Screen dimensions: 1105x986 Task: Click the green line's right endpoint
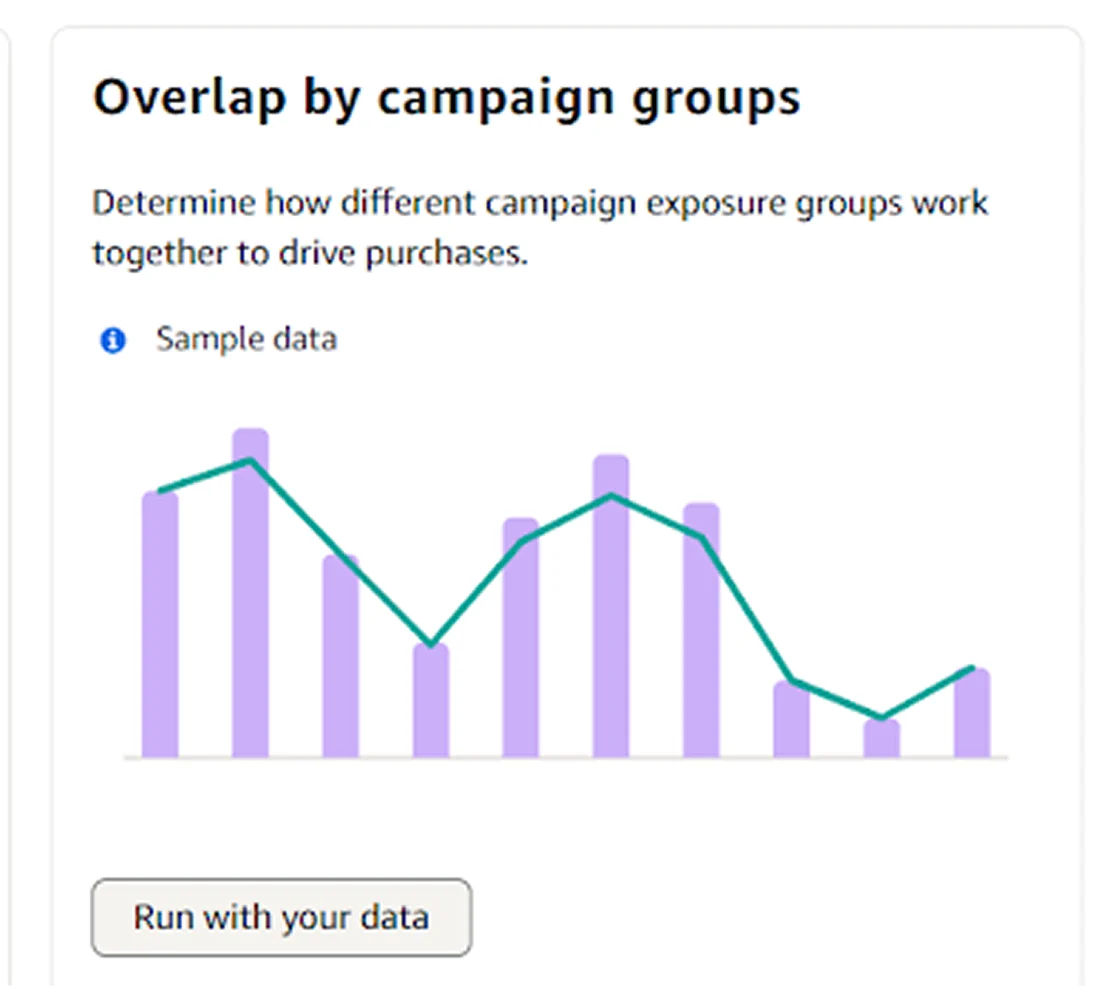(x=971, y=668)
